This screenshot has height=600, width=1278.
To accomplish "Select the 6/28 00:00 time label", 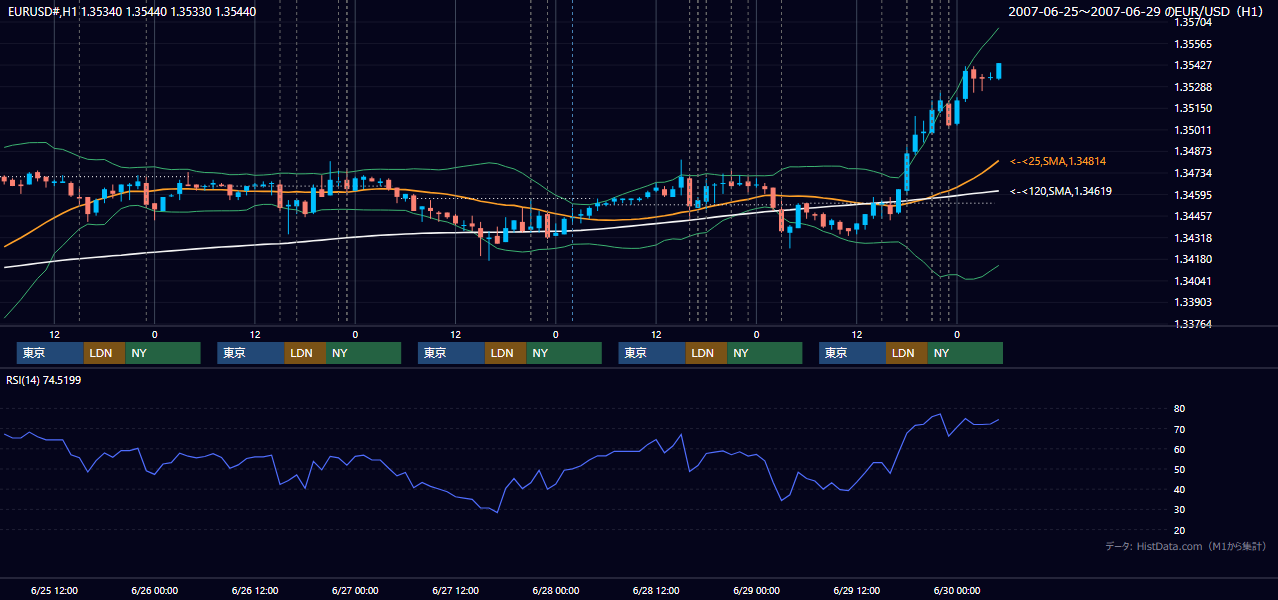I will coord(555,590).
